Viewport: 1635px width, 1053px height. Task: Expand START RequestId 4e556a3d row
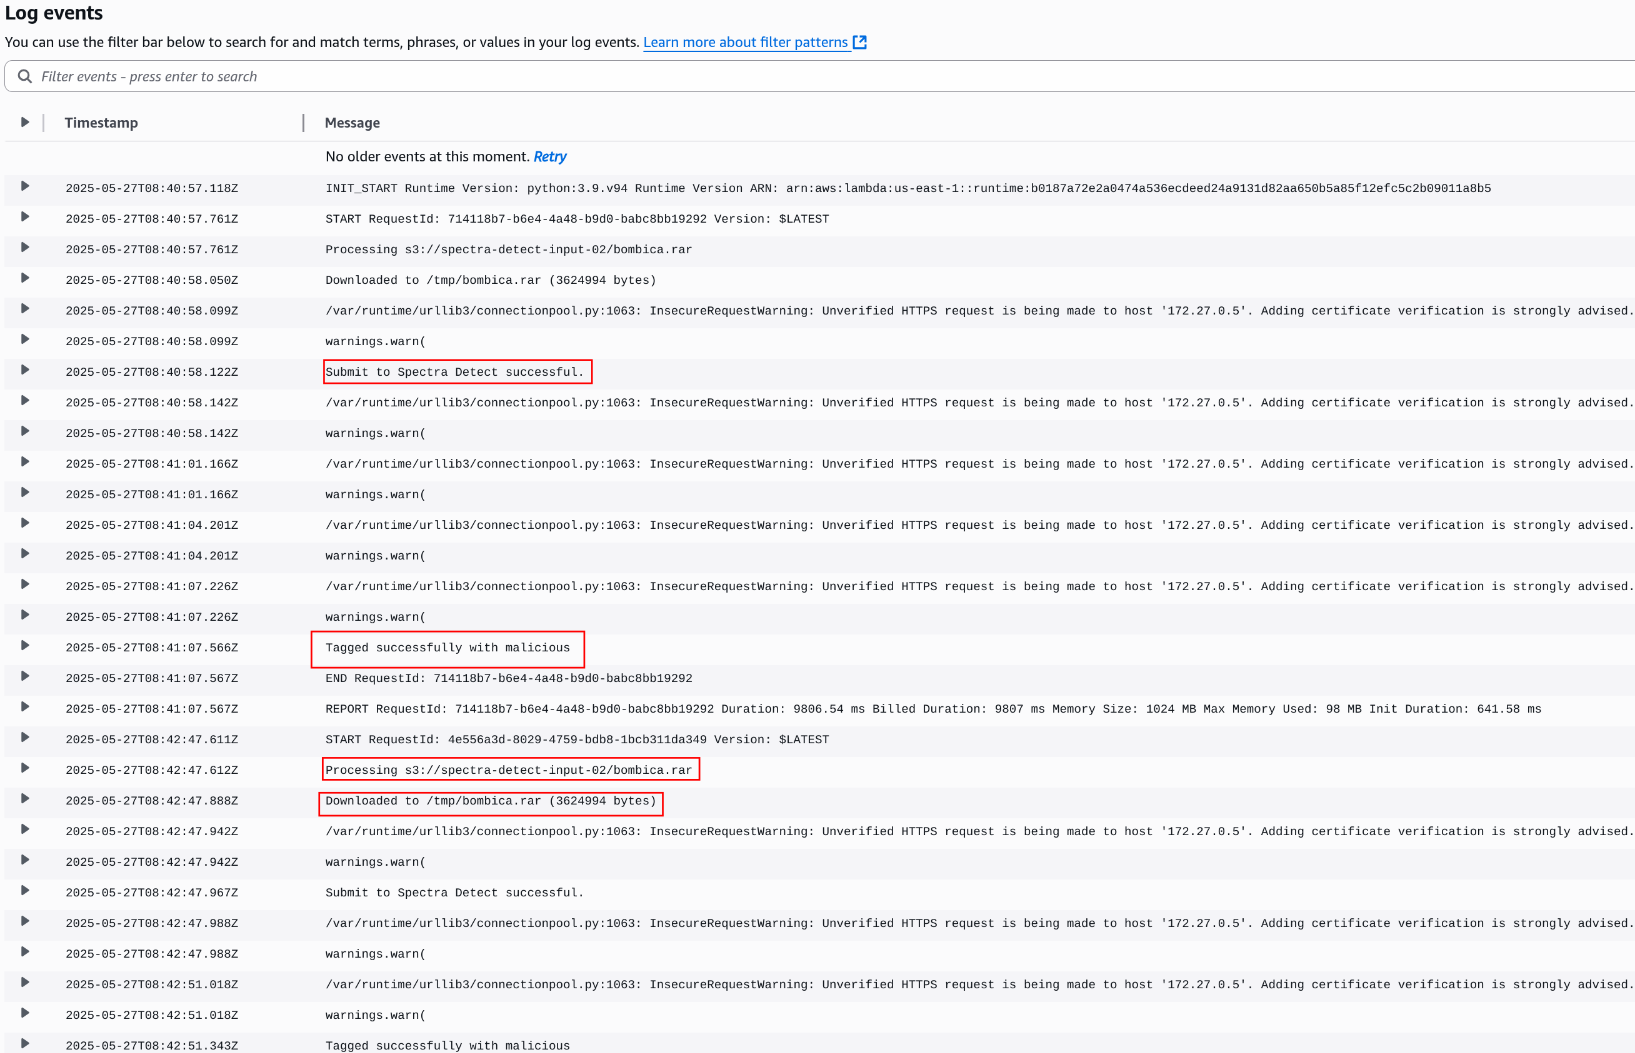tap(25, 738)
